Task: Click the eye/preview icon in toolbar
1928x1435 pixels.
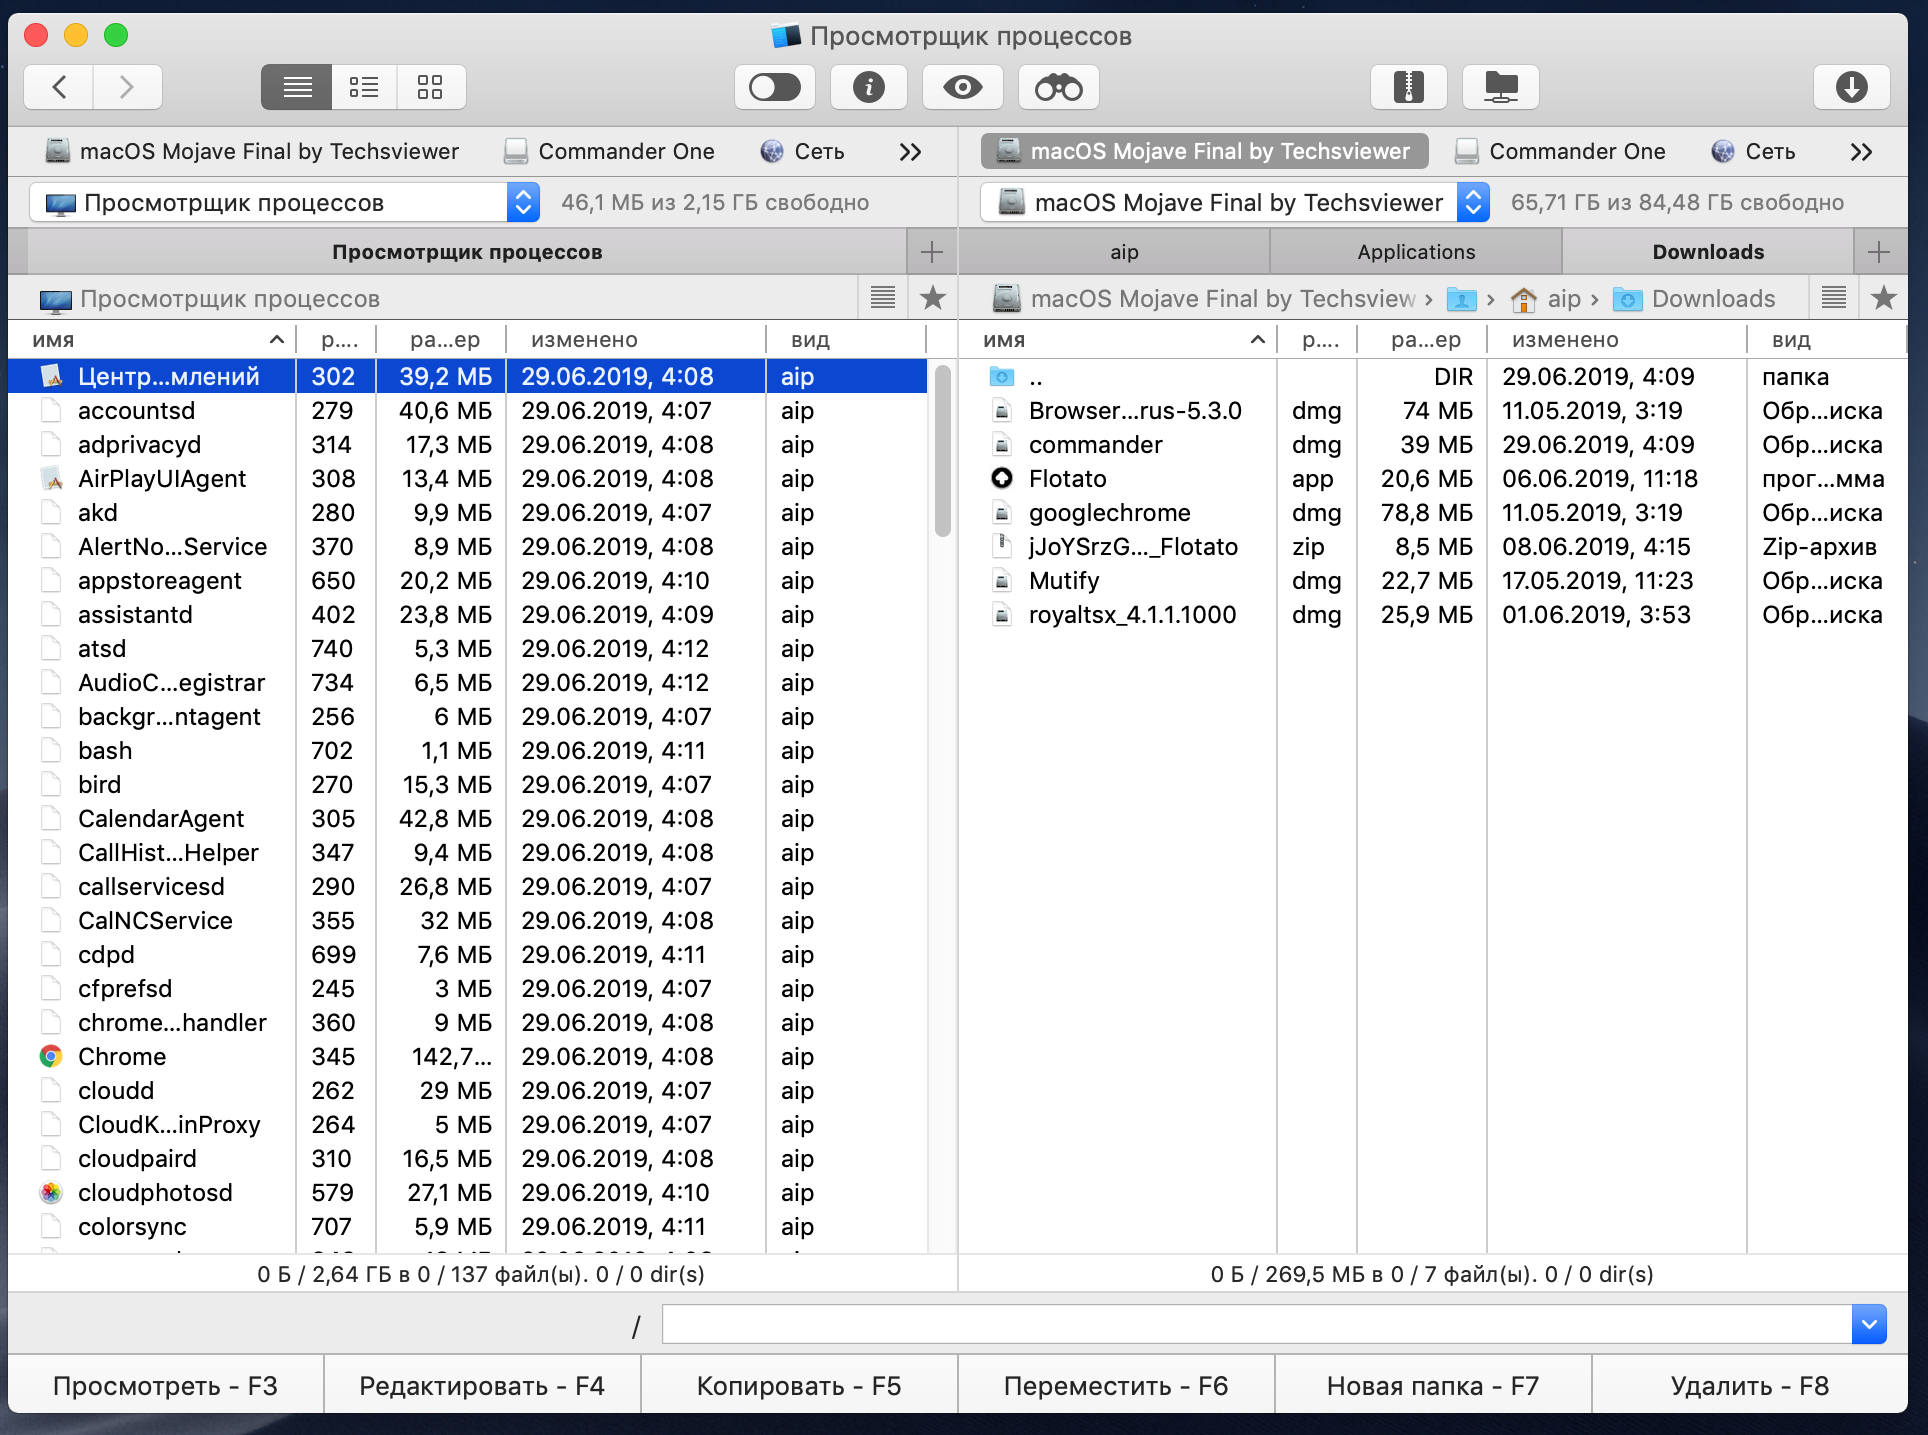Action: tap(960, 86)
